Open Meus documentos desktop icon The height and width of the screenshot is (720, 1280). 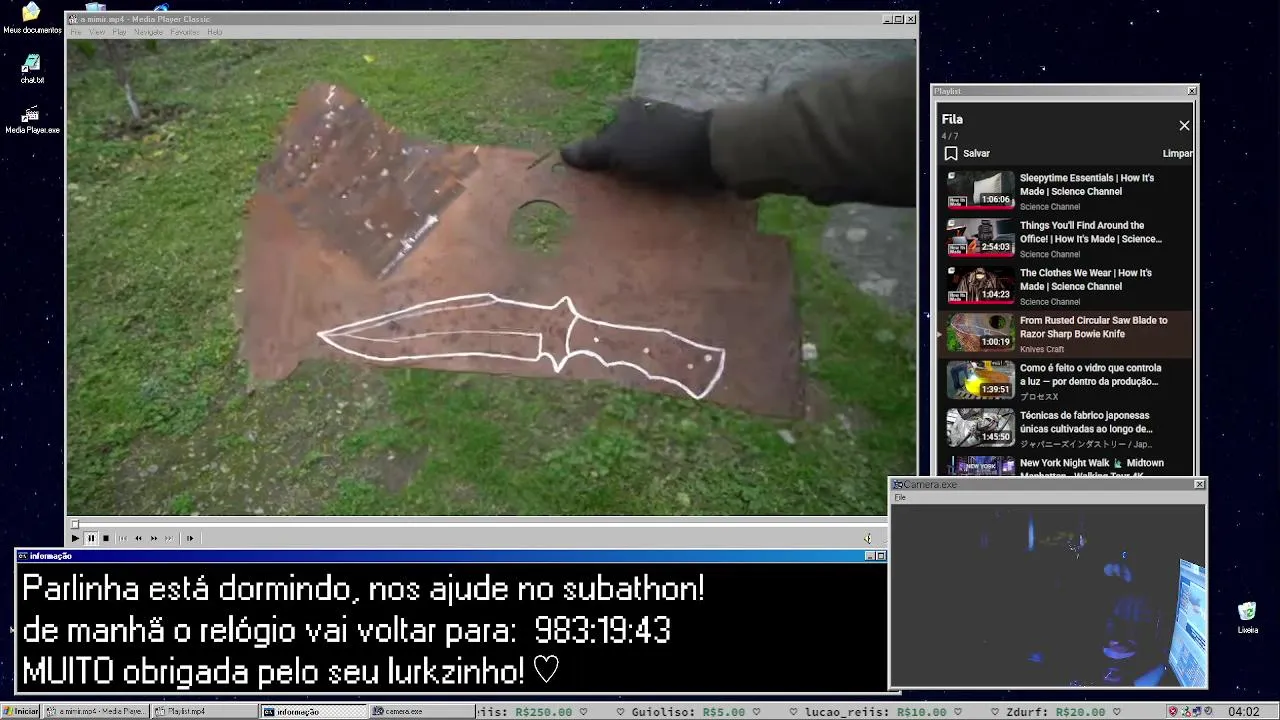(x=31, y=18)
